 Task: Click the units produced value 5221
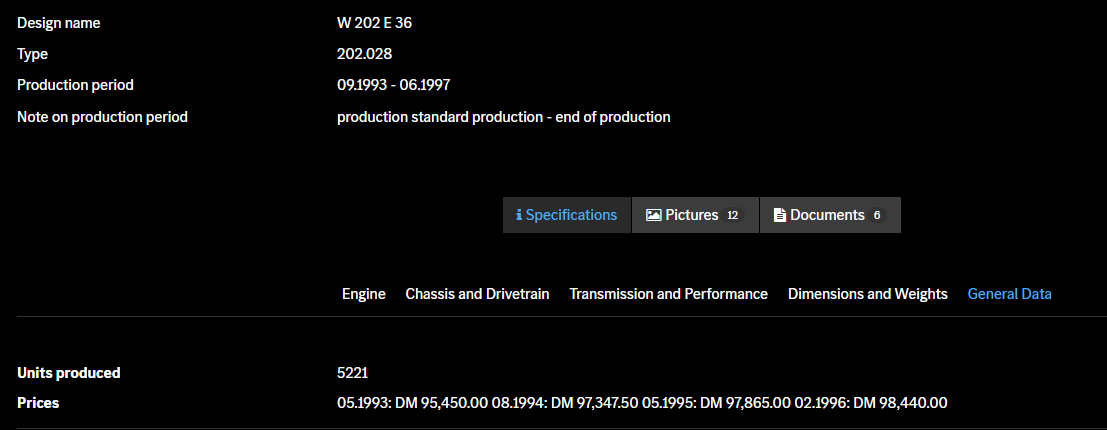[355, 373]
